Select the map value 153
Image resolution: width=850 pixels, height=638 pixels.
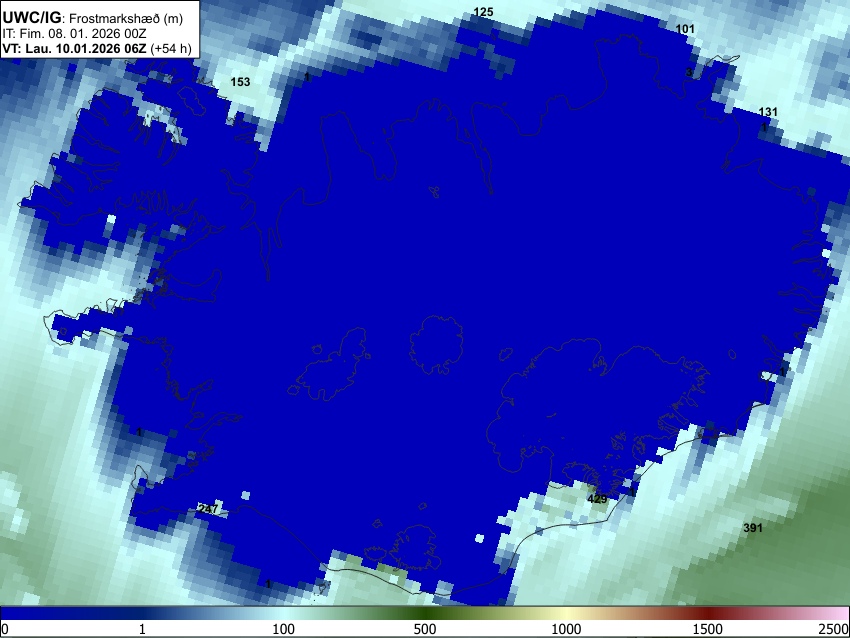click(x=240, y=82)
